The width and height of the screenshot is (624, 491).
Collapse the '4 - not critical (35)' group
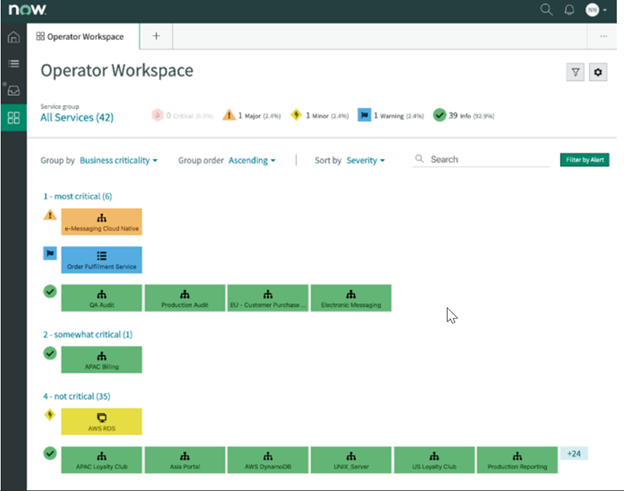(x=77, y=396)
